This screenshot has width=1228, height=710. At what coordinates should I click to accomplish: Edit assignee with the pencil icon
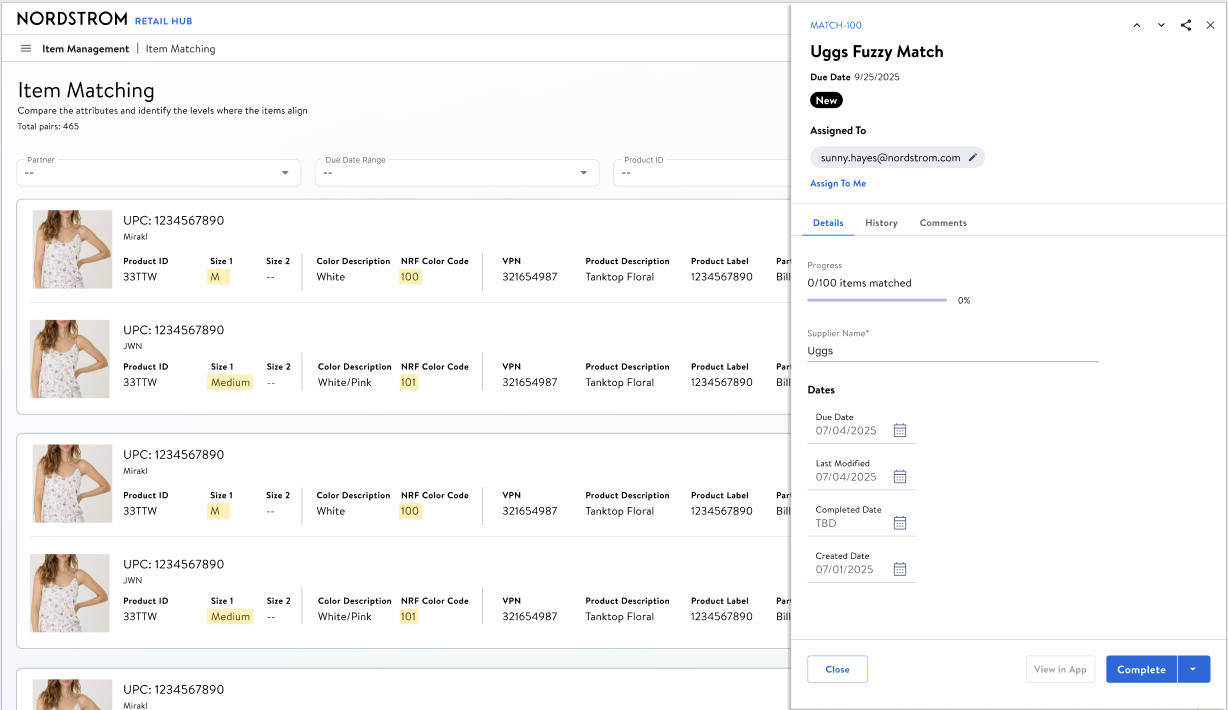point(973,157)
